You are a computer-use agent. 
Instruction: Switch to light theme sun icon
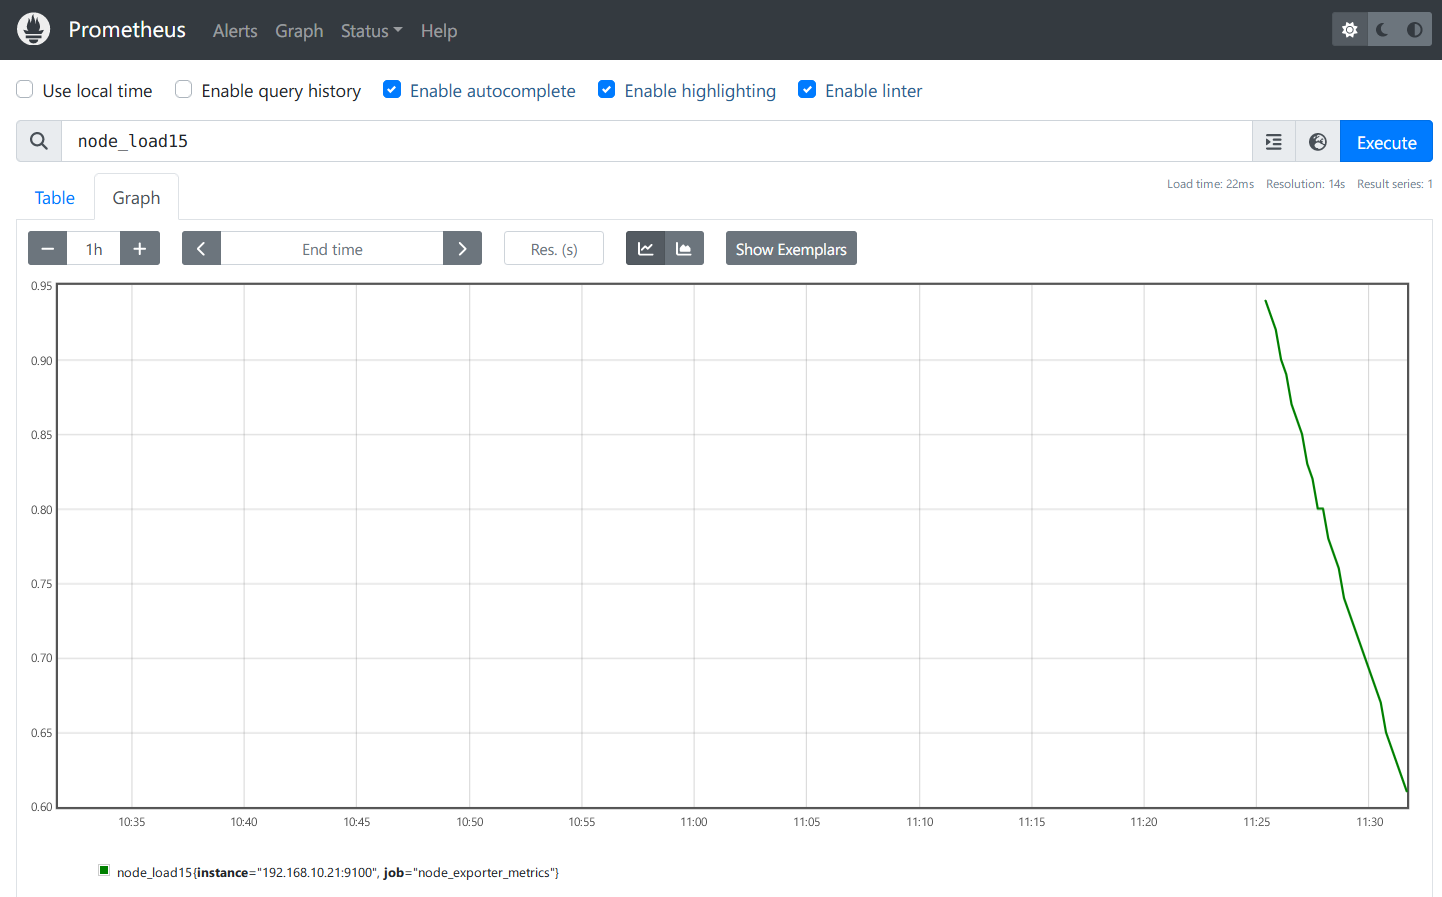1349,30
